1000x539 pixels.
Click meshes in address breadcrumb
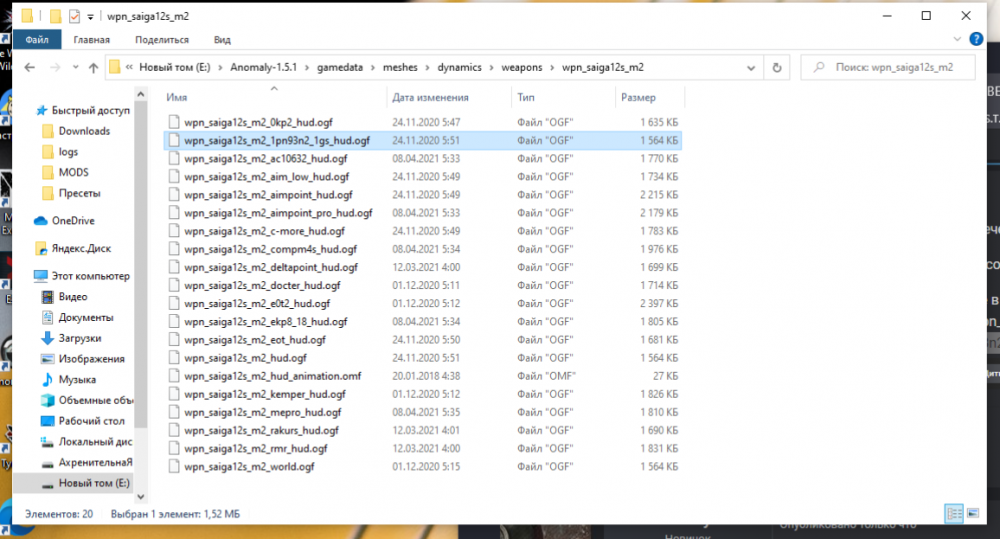pos(400,67)
